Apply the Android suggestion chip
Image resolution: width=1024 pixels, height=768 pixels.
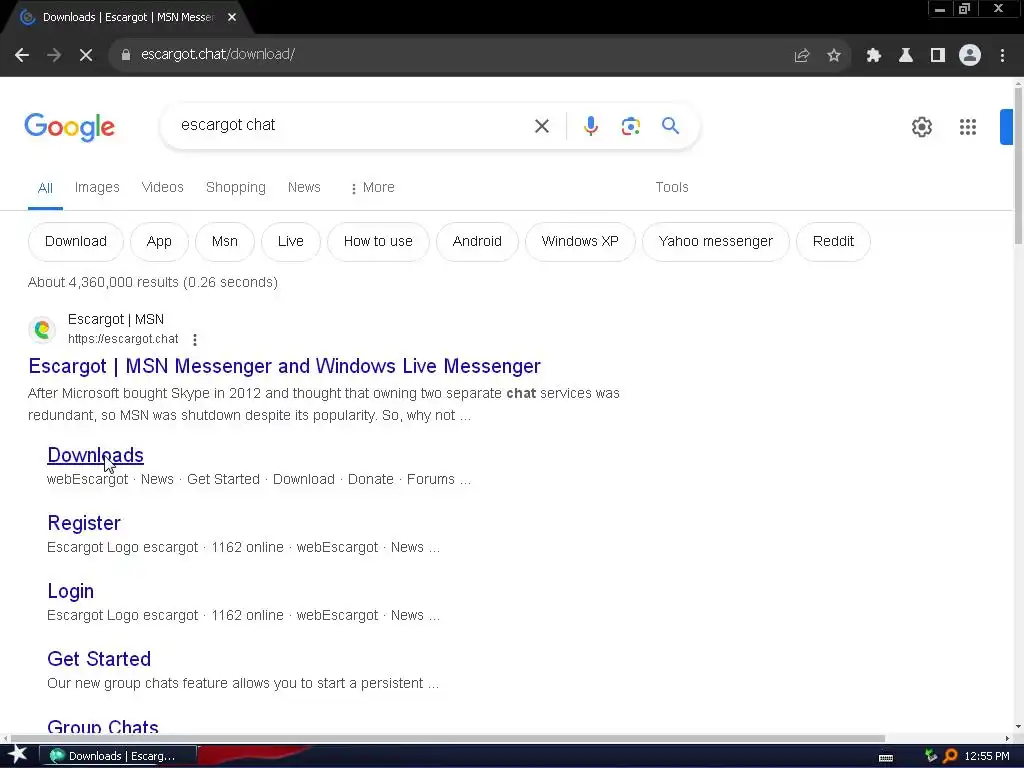click(477, 242)
